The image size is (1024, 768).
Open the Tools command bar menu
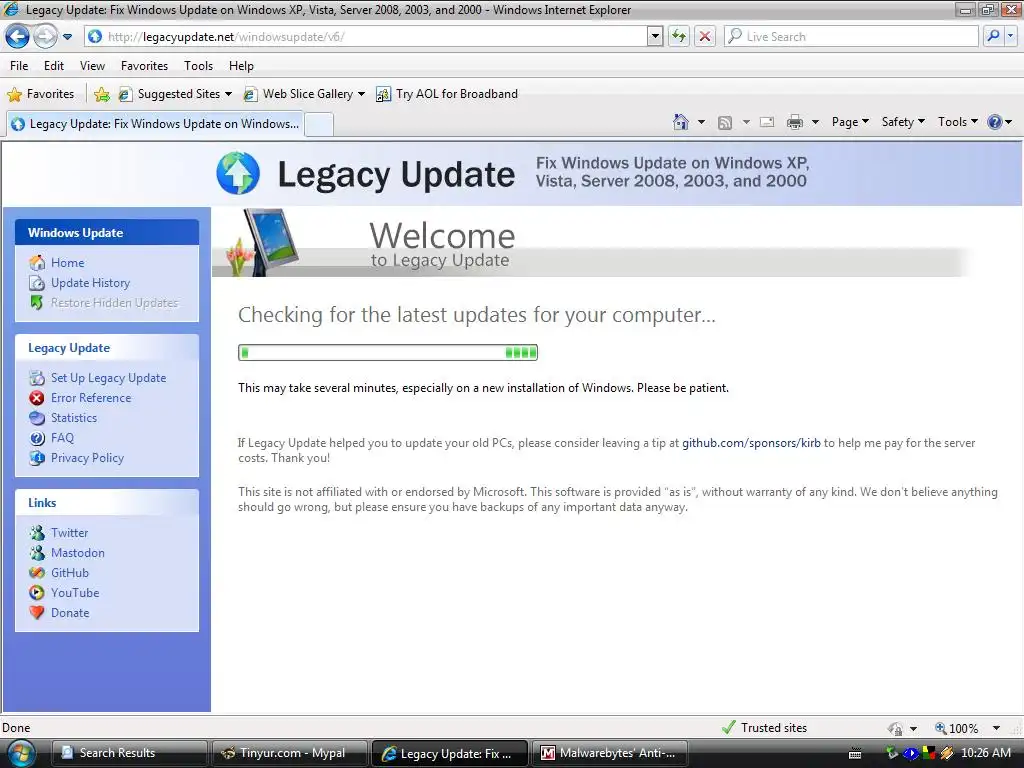click(957, 122)
